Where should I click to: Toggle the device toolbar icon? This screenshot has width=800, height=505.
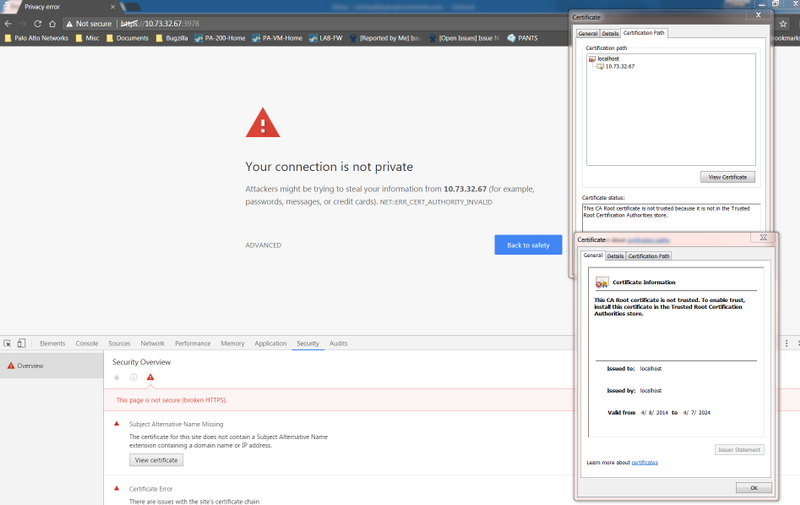(x=21, y=343)
